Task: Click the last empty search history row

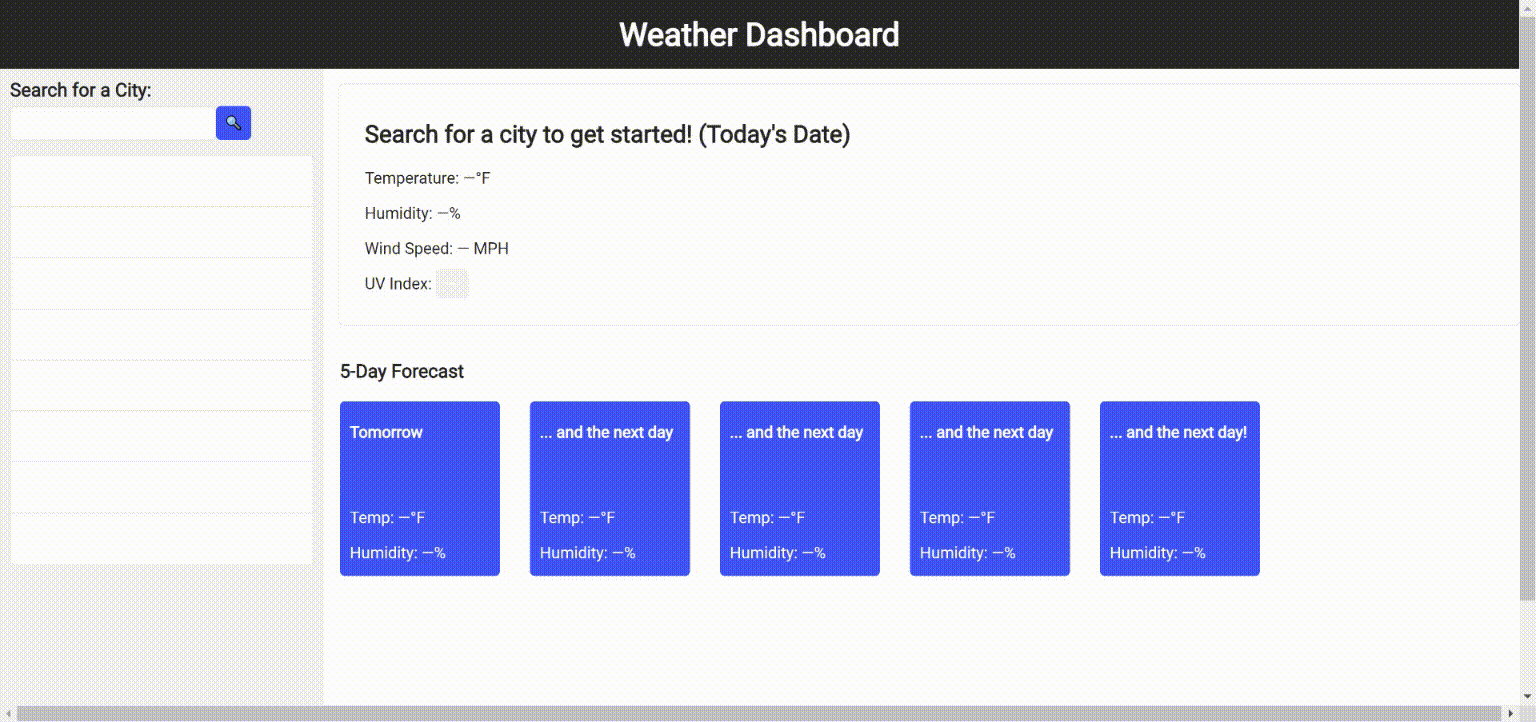Action: (161, 539)
